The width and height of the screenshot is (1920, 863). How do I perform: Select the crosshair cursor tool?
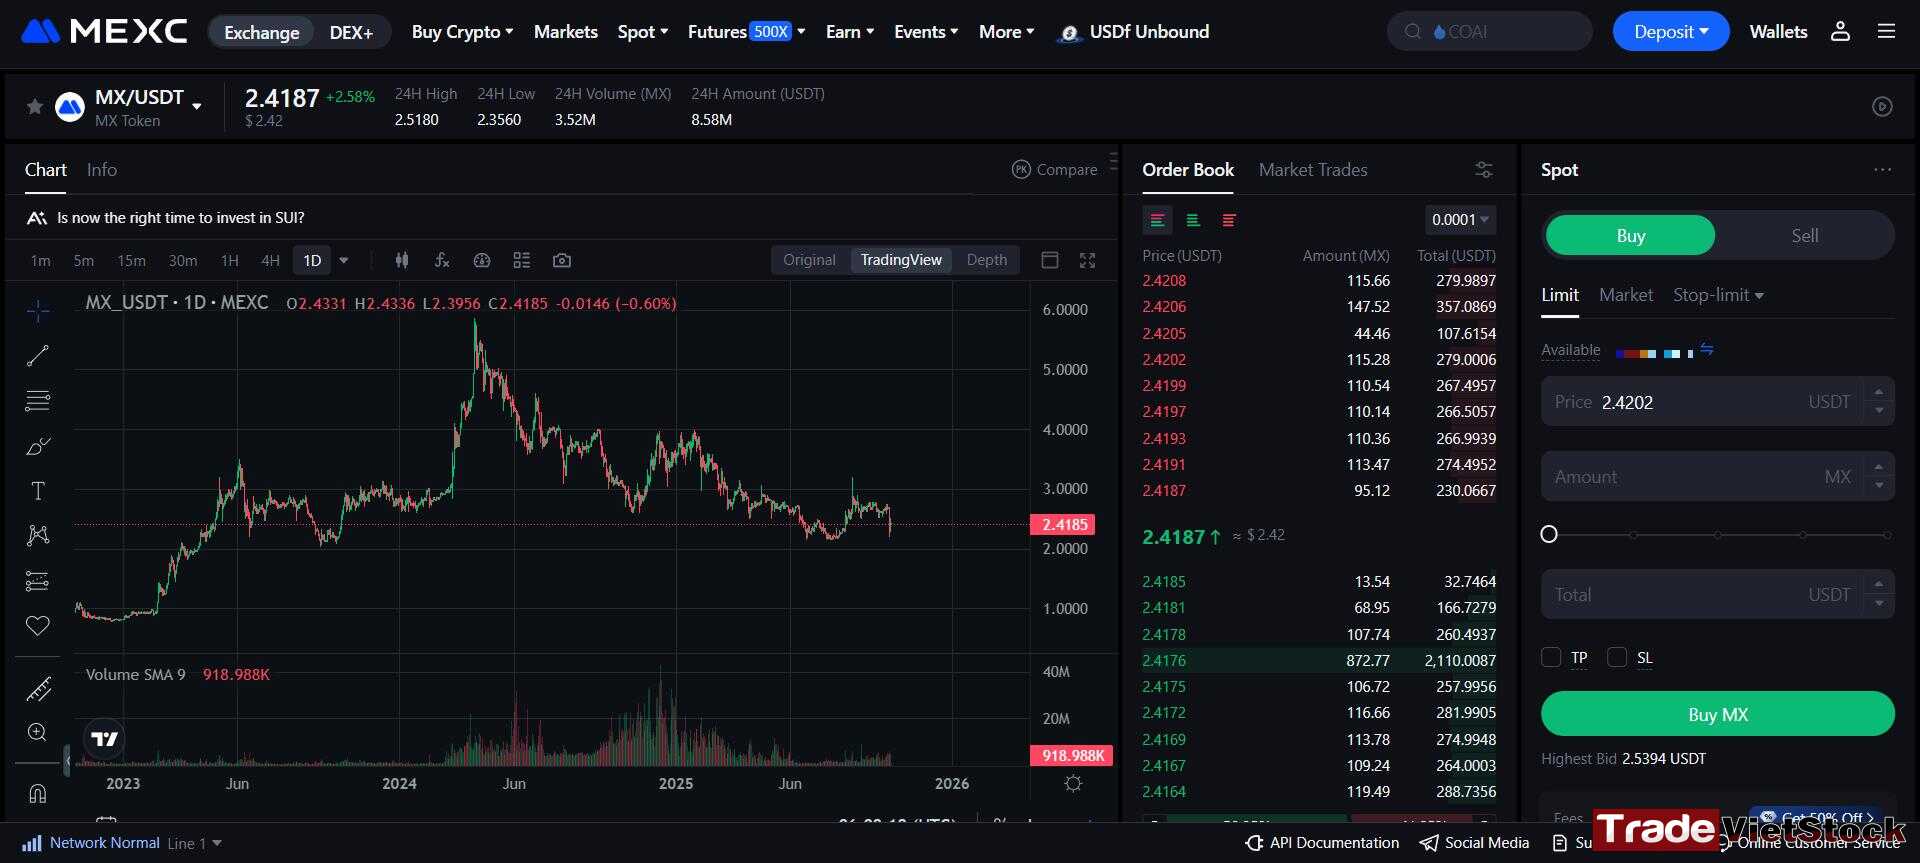(38, 311)
